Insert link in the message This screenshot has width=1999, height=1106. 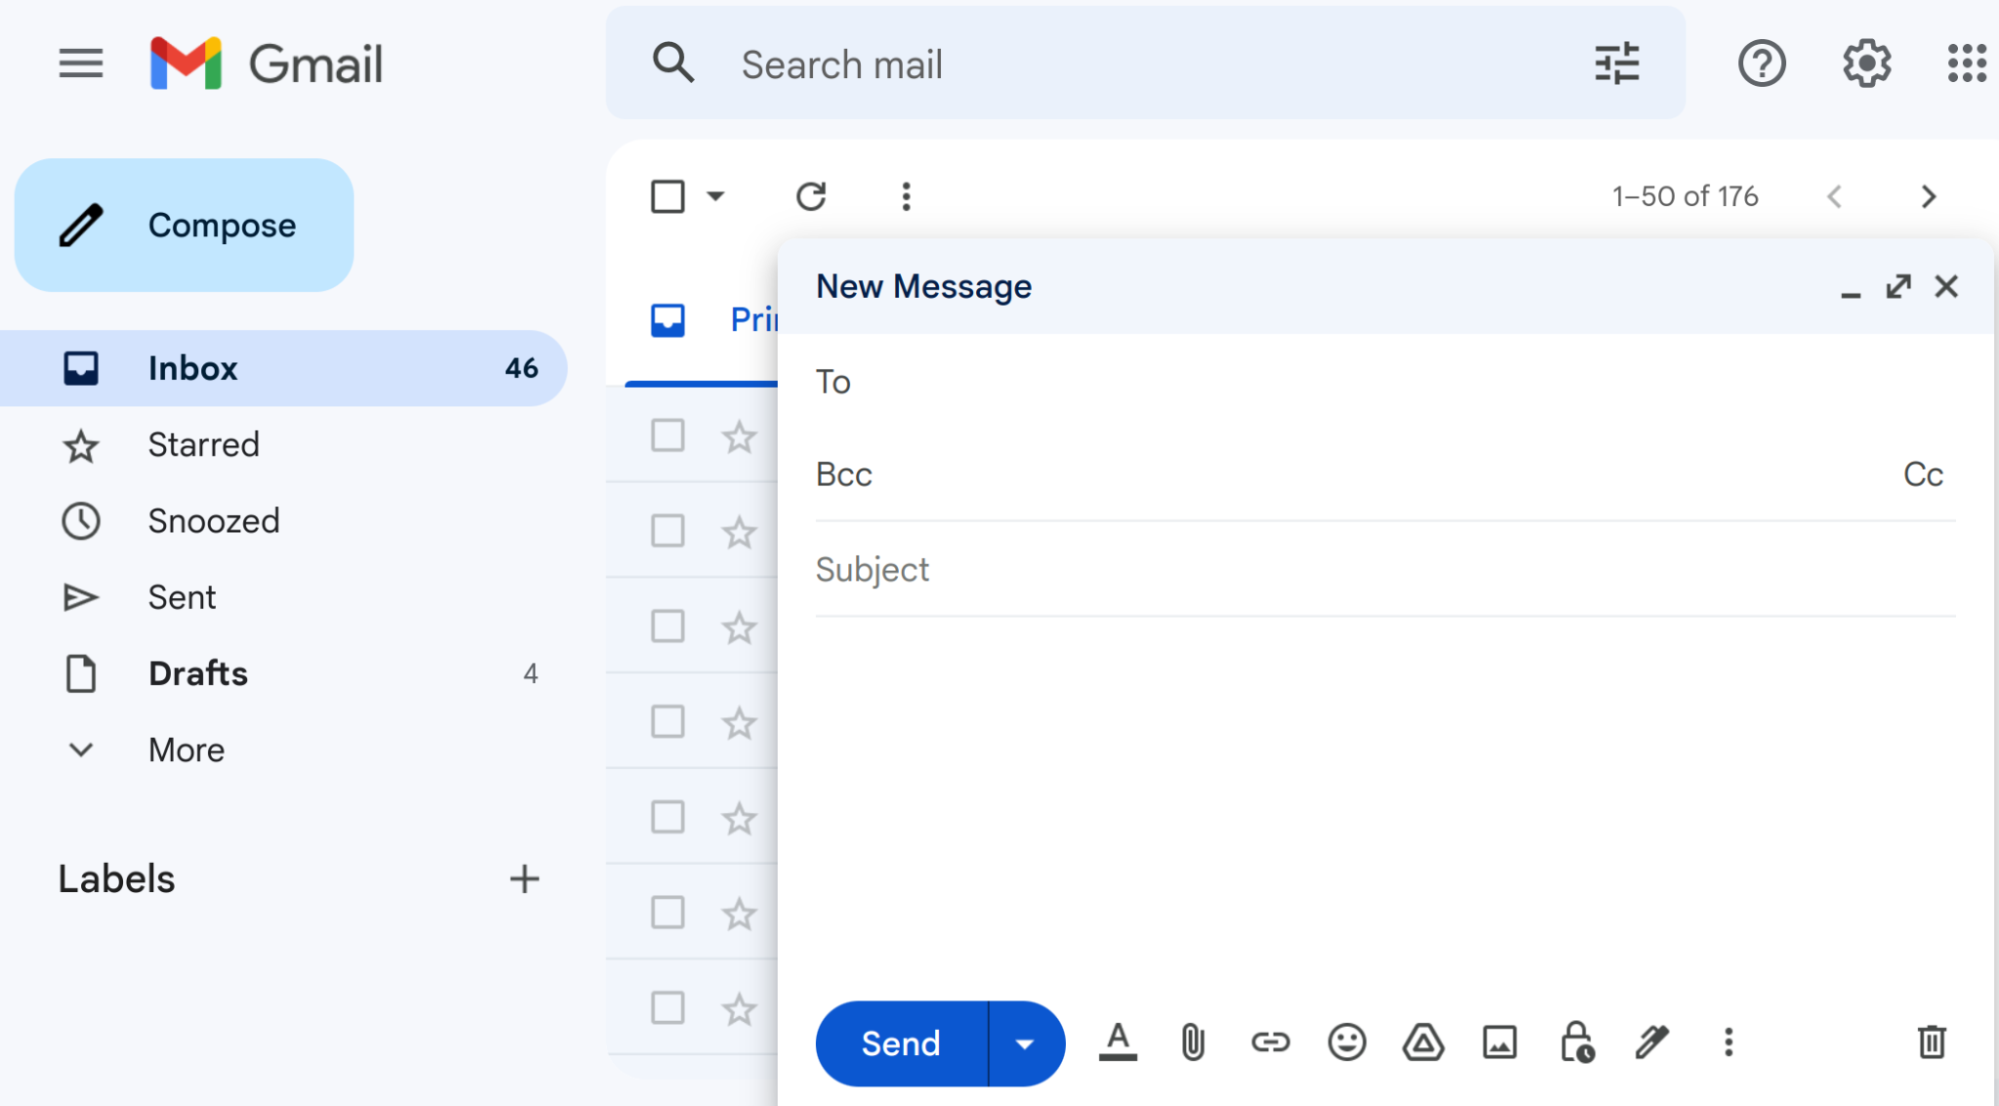(x=1270, y=1043)
